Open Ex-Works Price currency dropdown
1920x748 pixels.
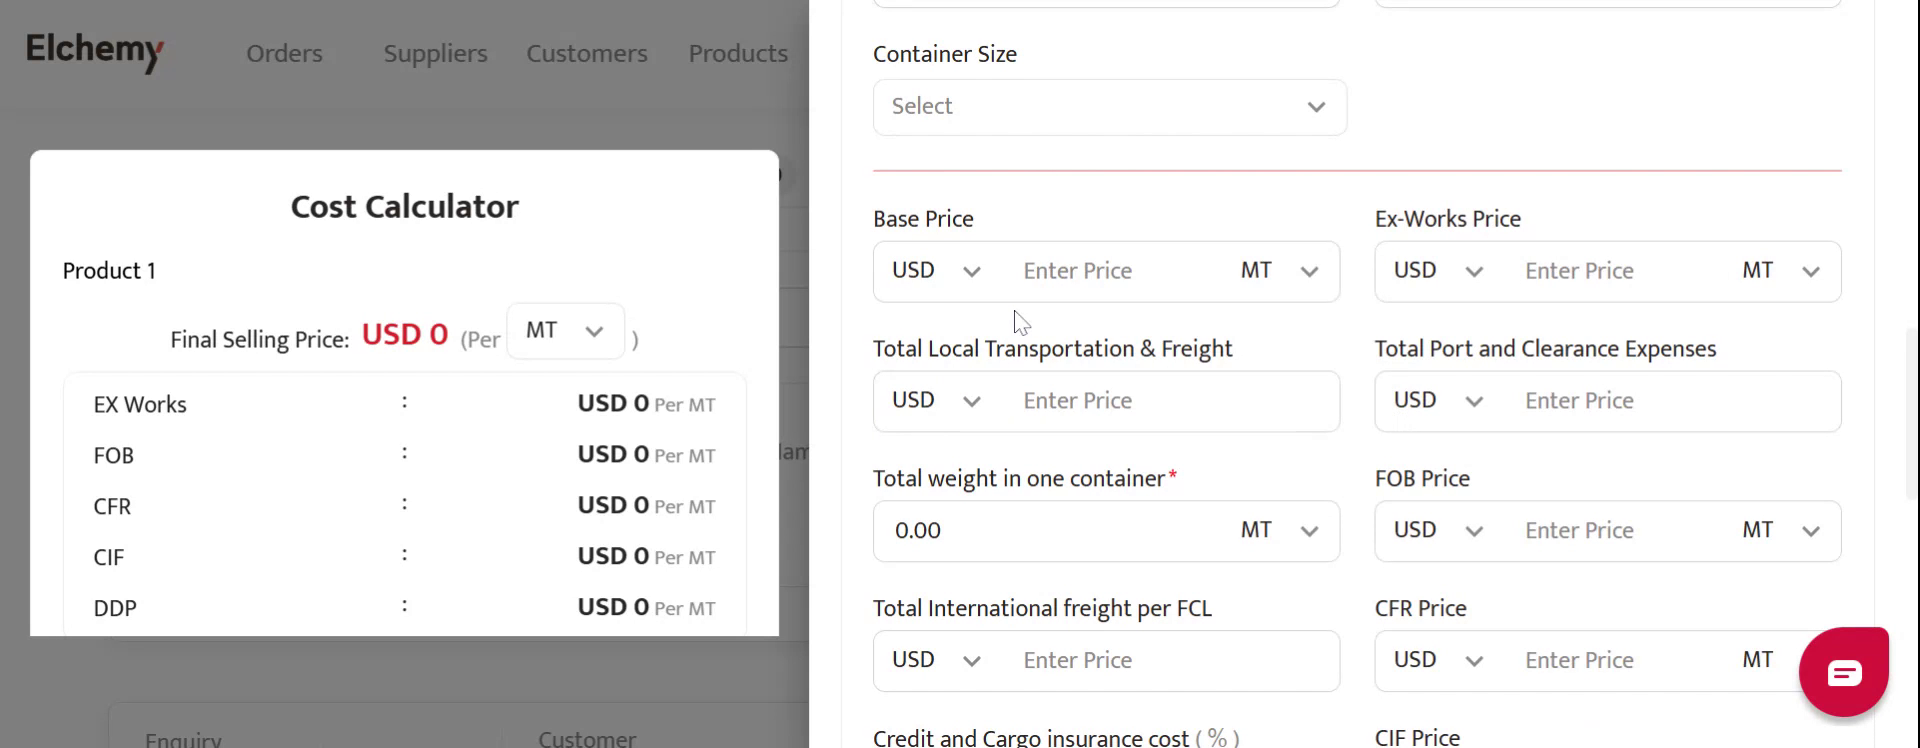[x=1437, y=271]
